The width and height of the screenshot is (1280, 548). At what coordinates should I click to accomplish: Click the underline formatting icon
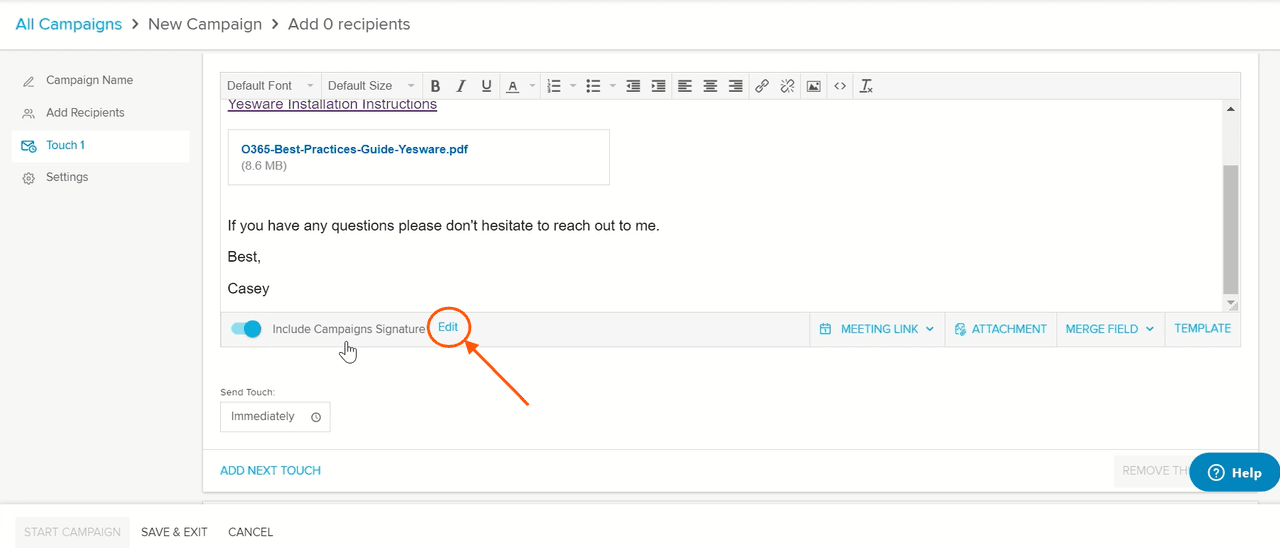point(486,86)
